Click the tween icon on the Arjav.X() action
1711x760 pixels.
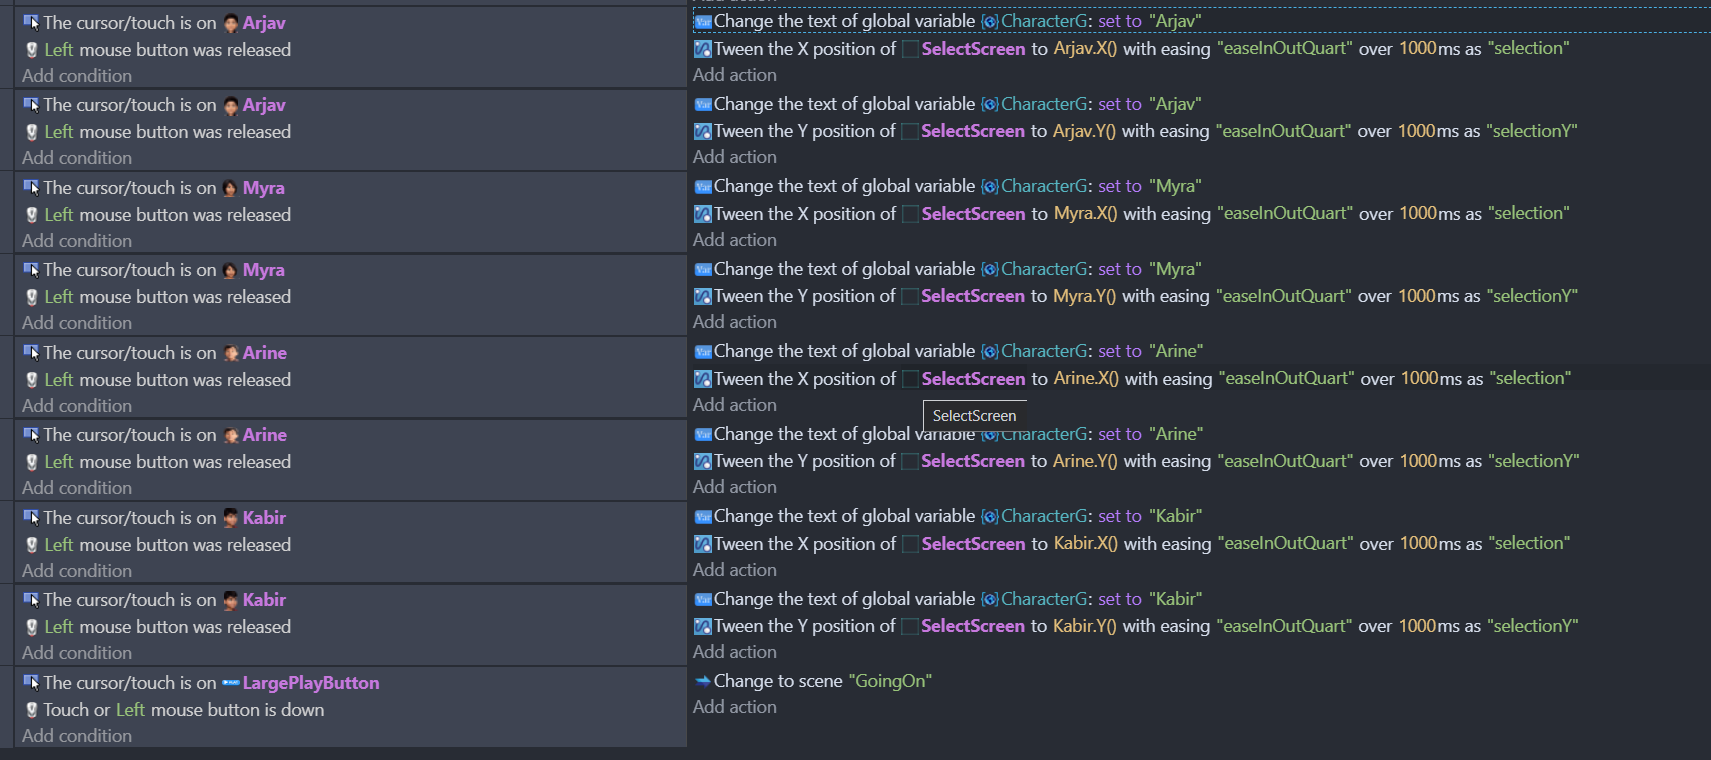pos(703,49)
